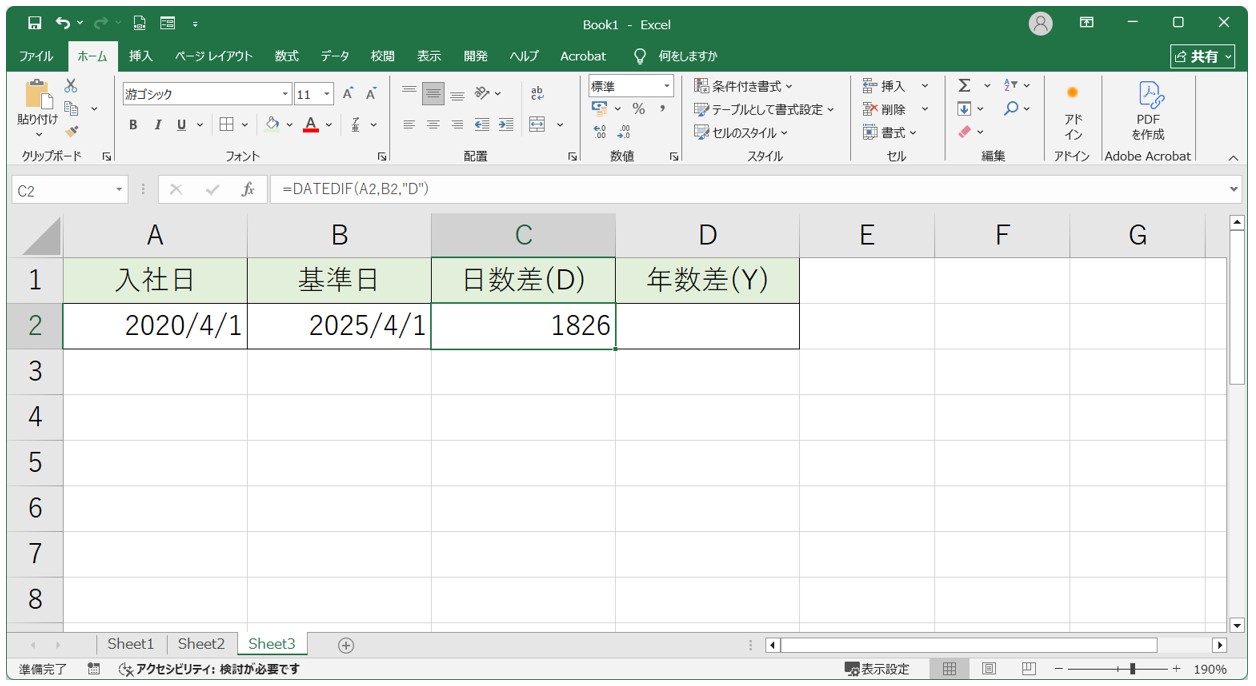Image resolution: width=1256 pixels, height=686 pixels.
Task: Expand the formula bar chevron
Action: tap(1233, 190)
